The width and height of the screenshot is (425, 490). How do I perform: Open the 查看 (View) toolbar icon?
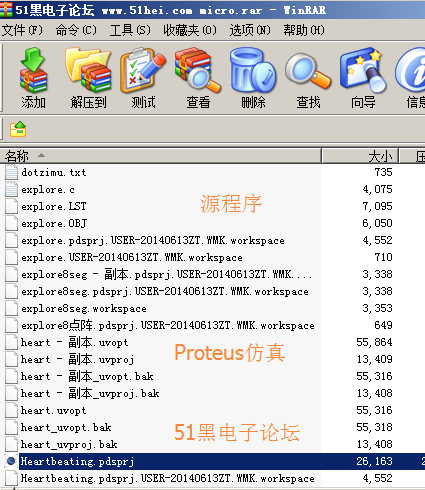[198, 78]
